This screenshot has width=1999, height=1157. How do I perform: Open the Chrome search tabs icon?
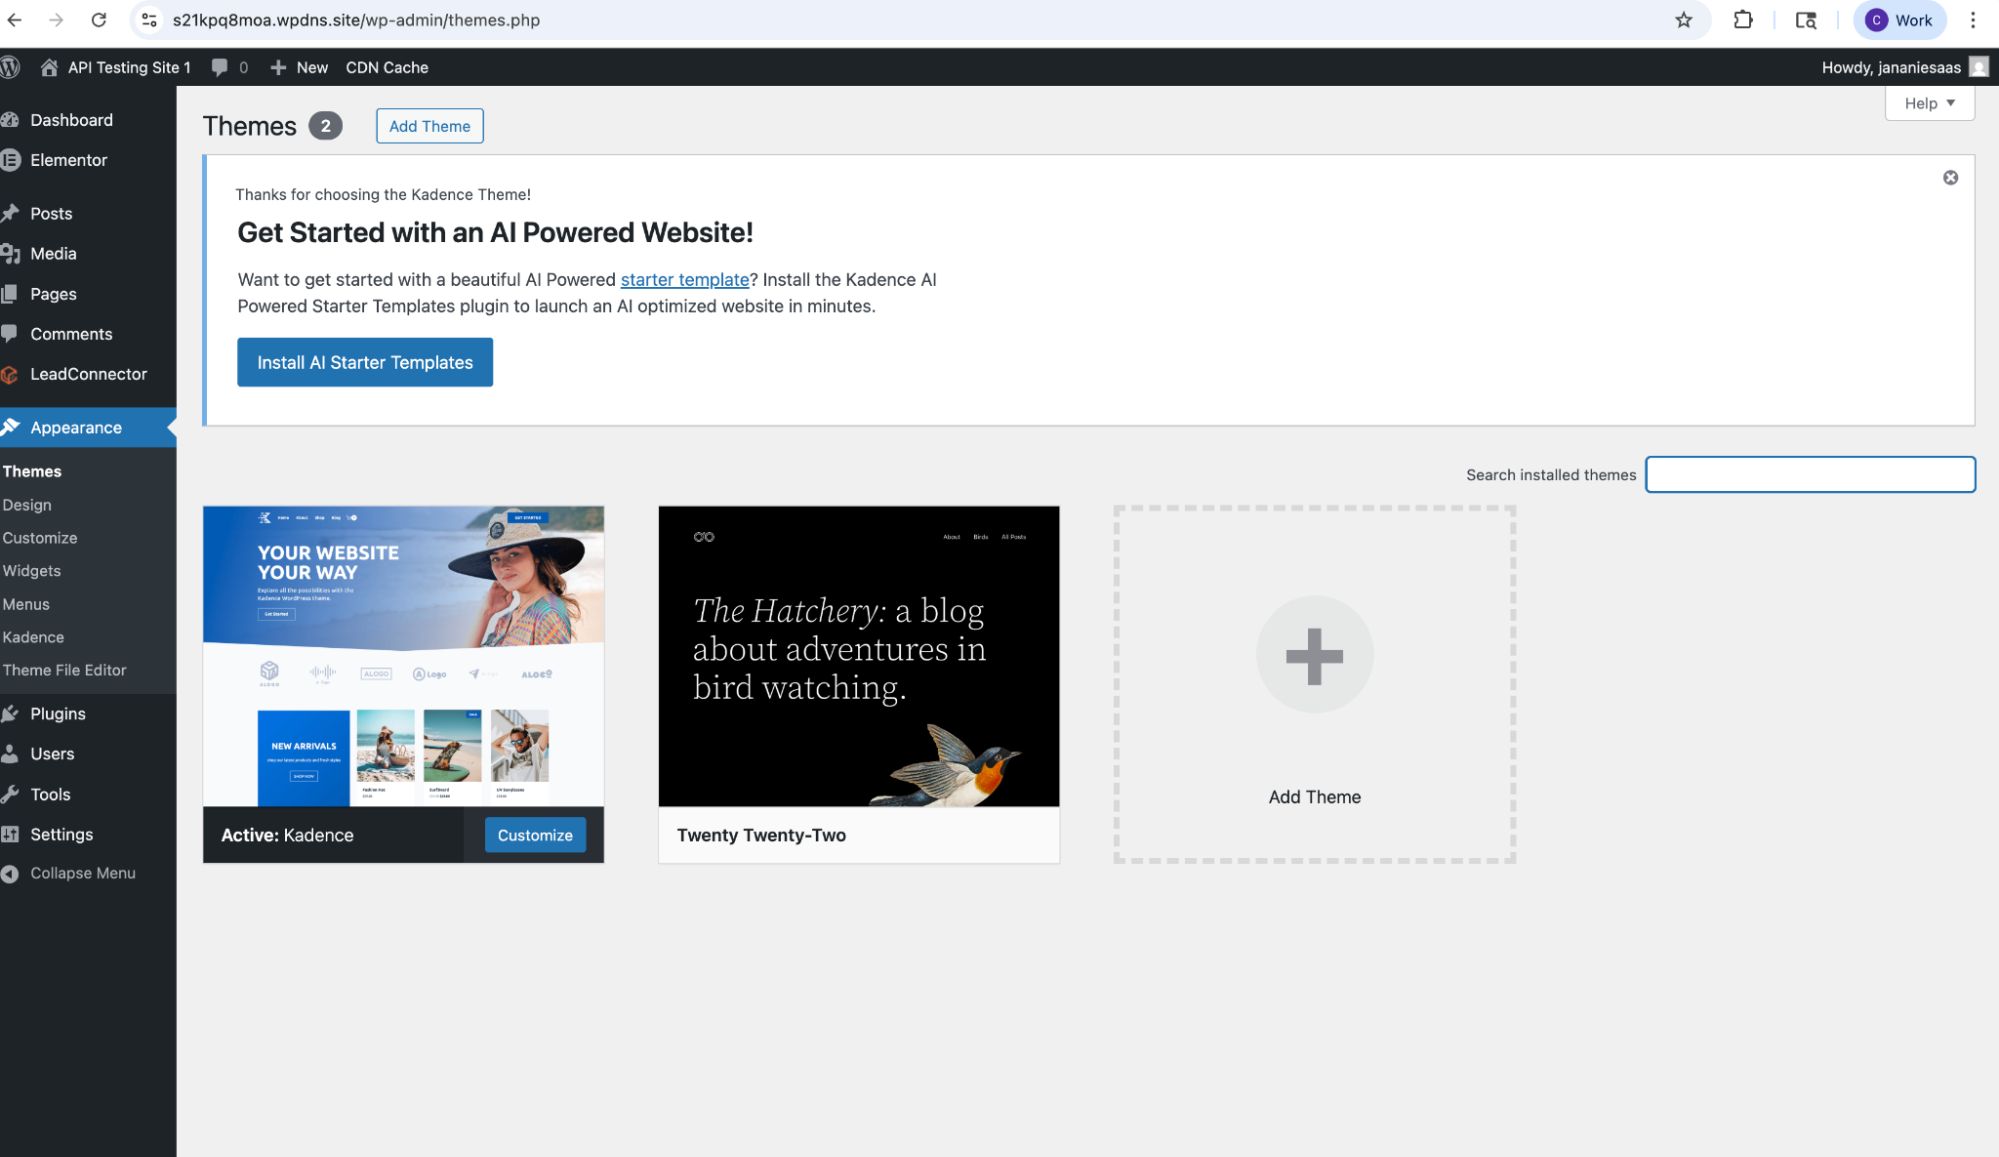pyautogui.click(x=1806, y=20)
